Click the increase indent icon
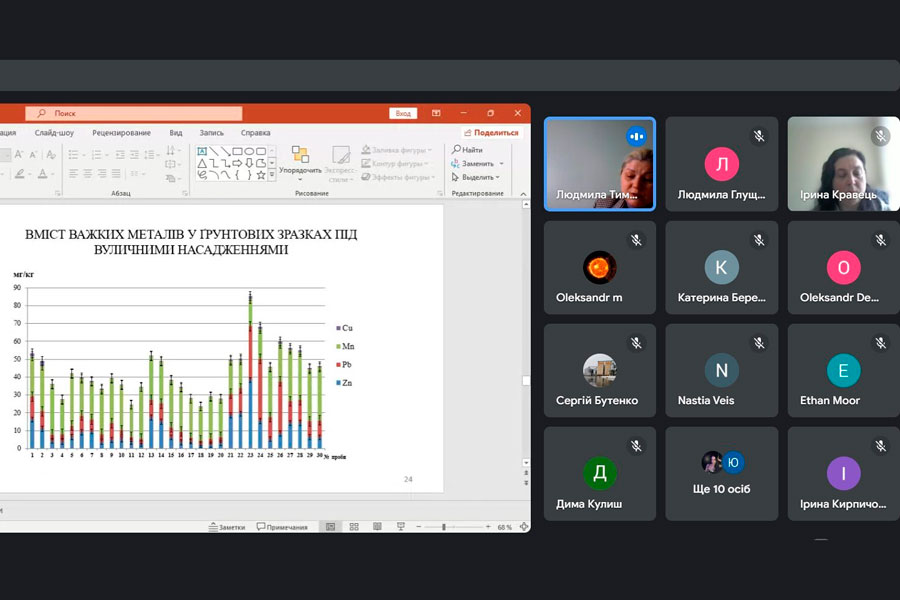 (134, 154)
